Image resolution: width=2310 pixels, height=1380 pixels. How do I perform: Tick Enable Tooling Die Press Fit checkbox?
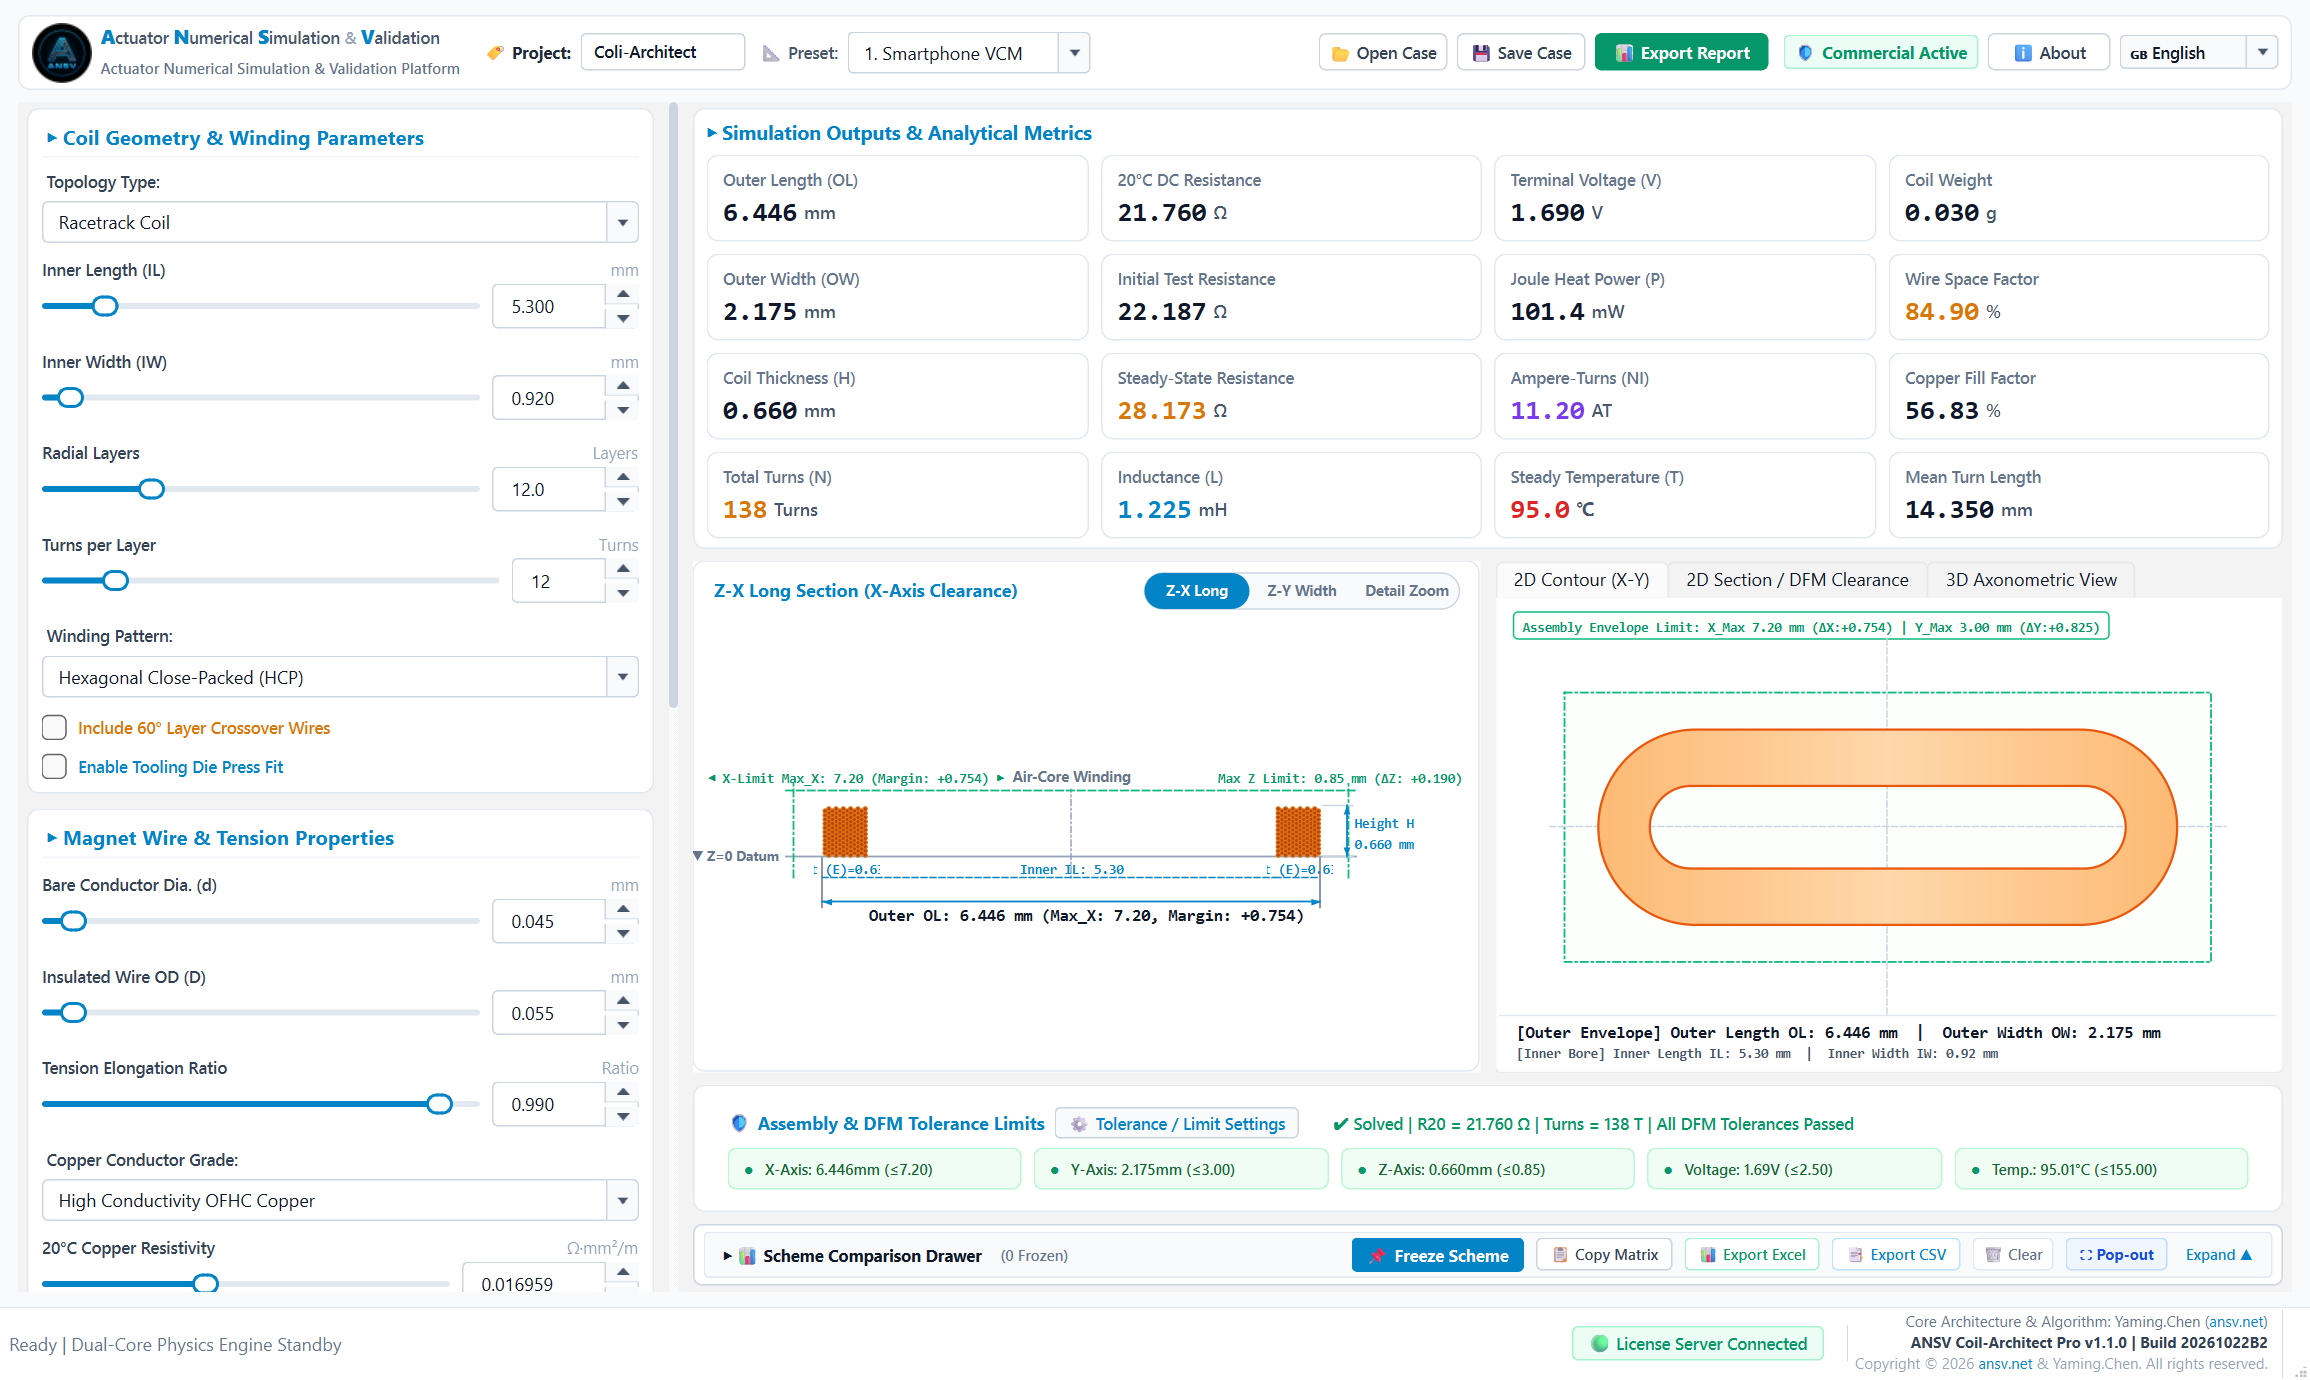pyautogui.click(x=54, y=767)
